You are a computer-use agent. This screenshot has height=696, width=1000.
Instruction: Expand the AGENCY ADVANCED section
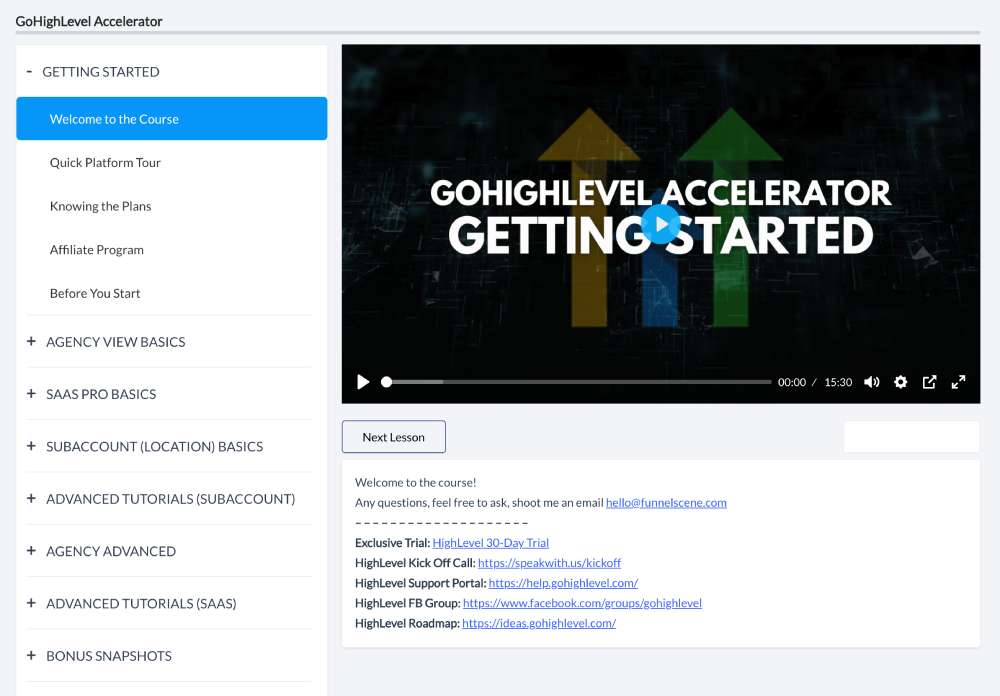click(170, 551)
